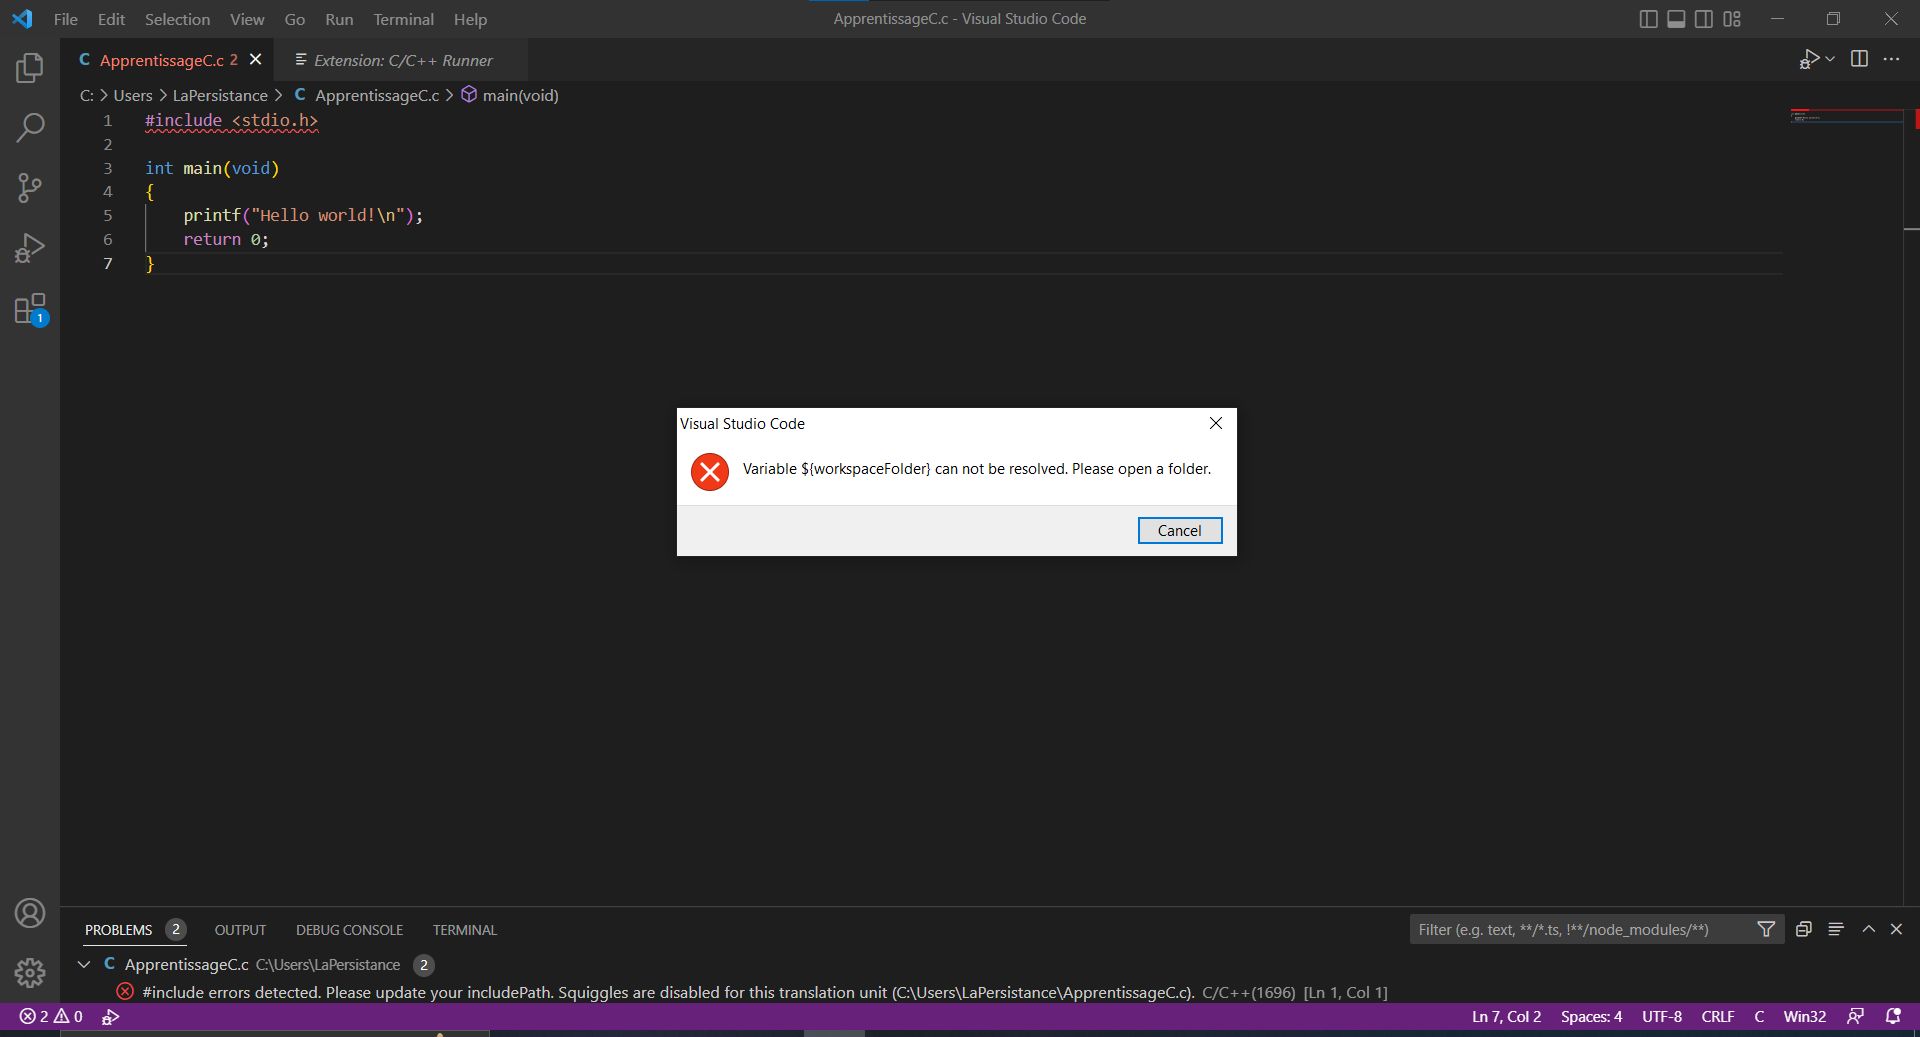Open the Selection menu
The image size is (1920, 1037).
[x=177, y=19]
